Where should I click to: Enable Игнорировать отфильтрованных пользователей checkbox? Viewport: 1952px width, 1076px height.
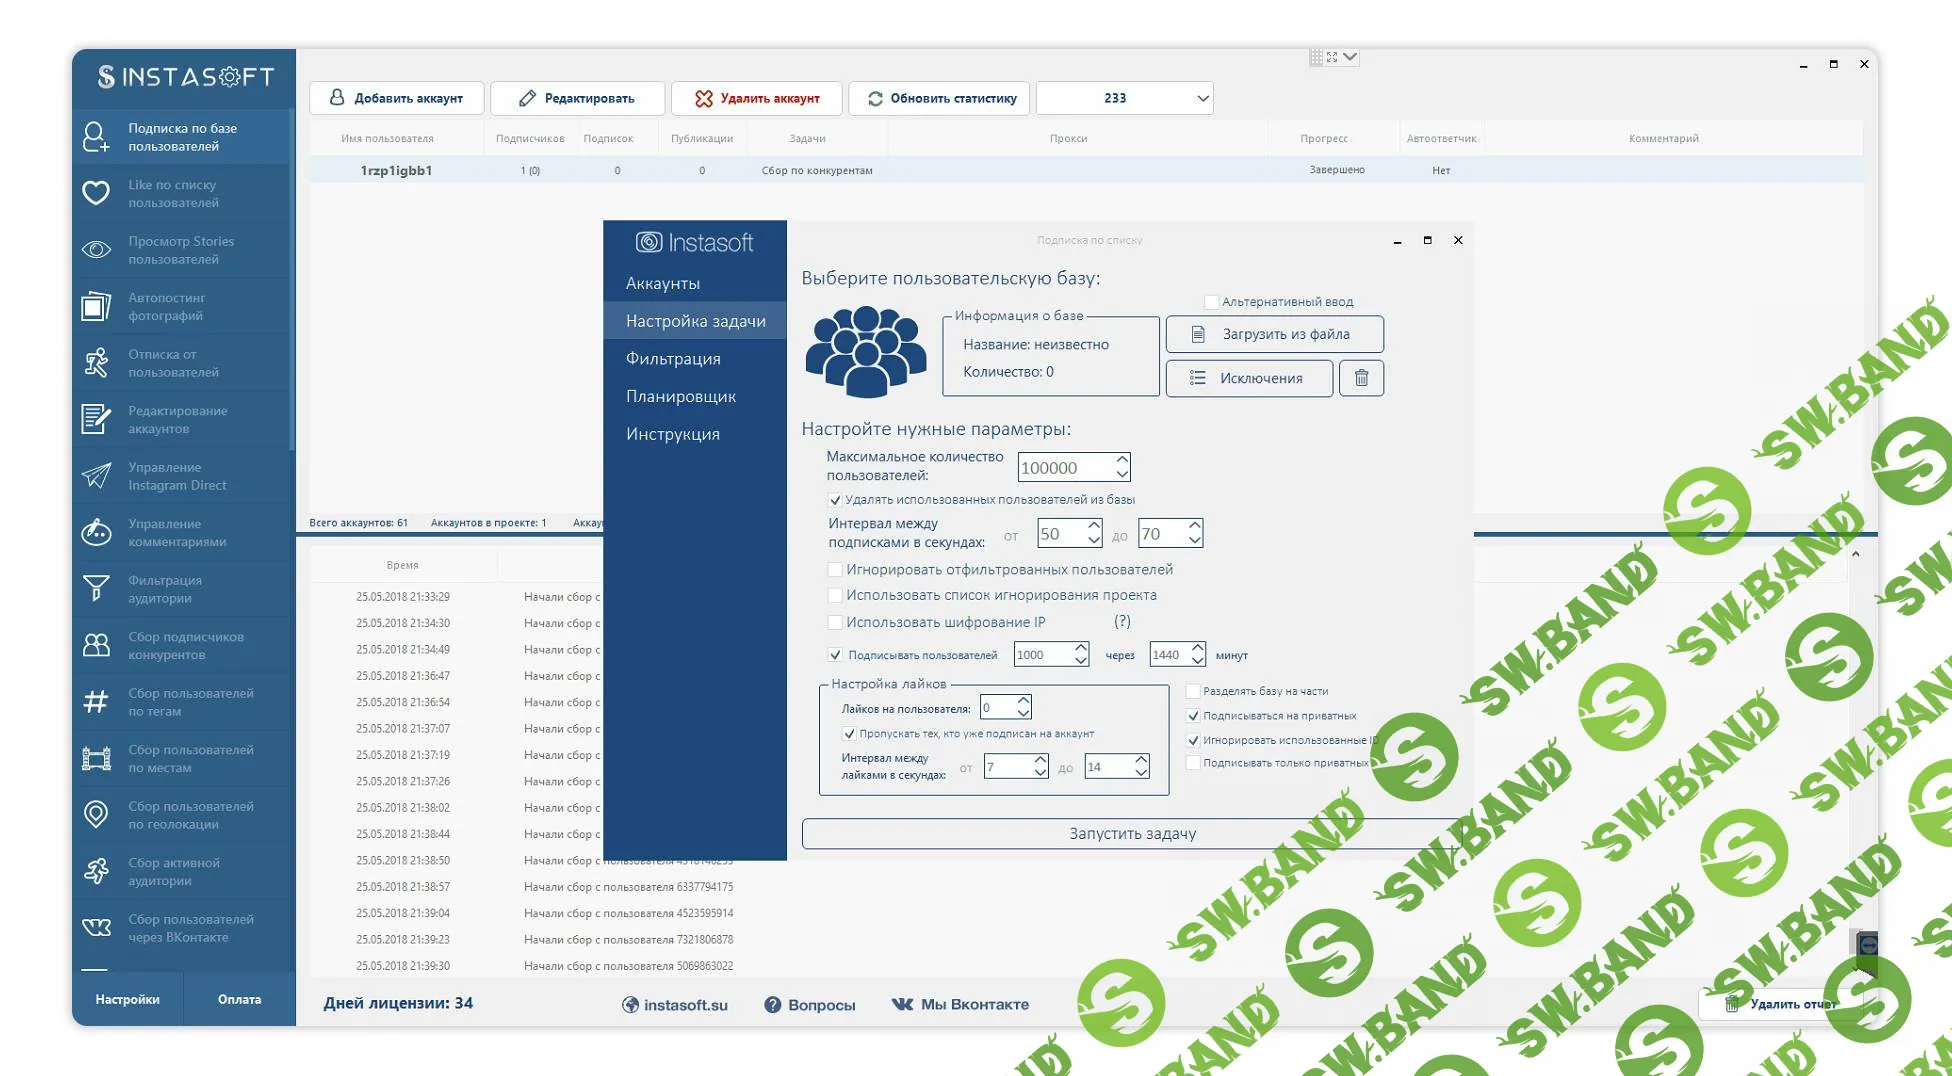835,570
